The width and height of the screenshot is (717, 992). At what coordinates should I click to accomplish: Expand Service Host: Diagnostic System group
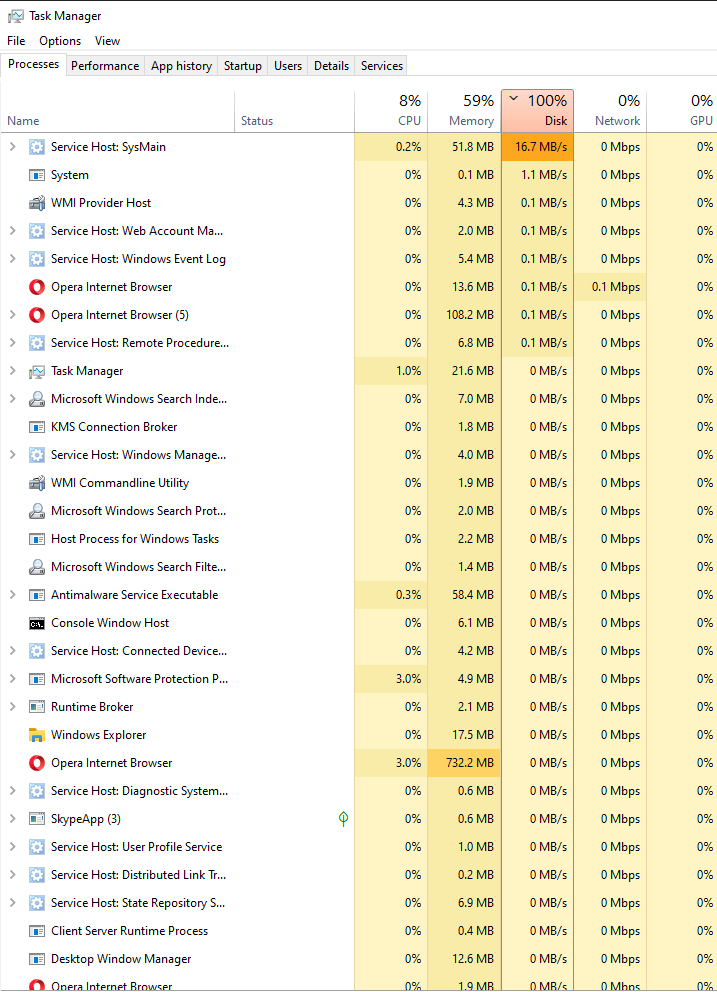click(x=13, y=791)
